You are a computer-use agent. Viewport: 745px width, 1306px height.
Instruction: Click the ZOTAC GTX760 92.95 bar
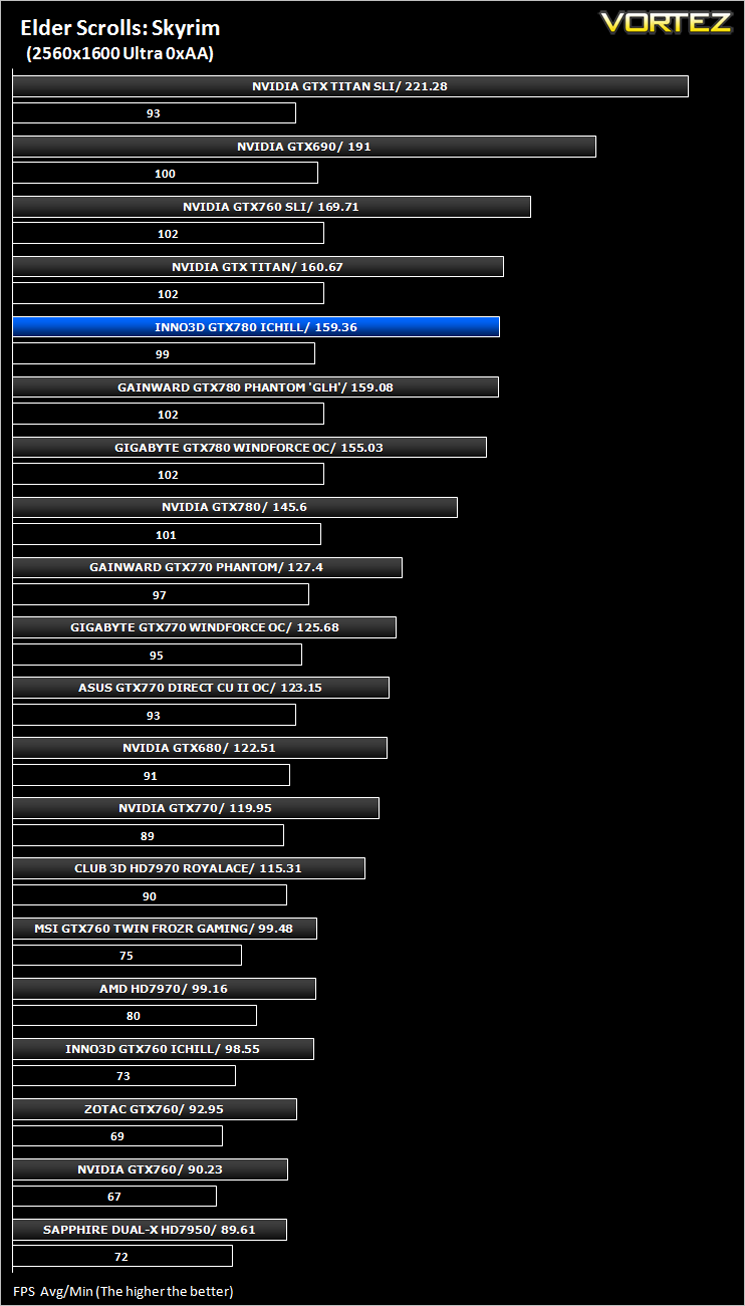pyautogui.click(x=155, y=1109)
